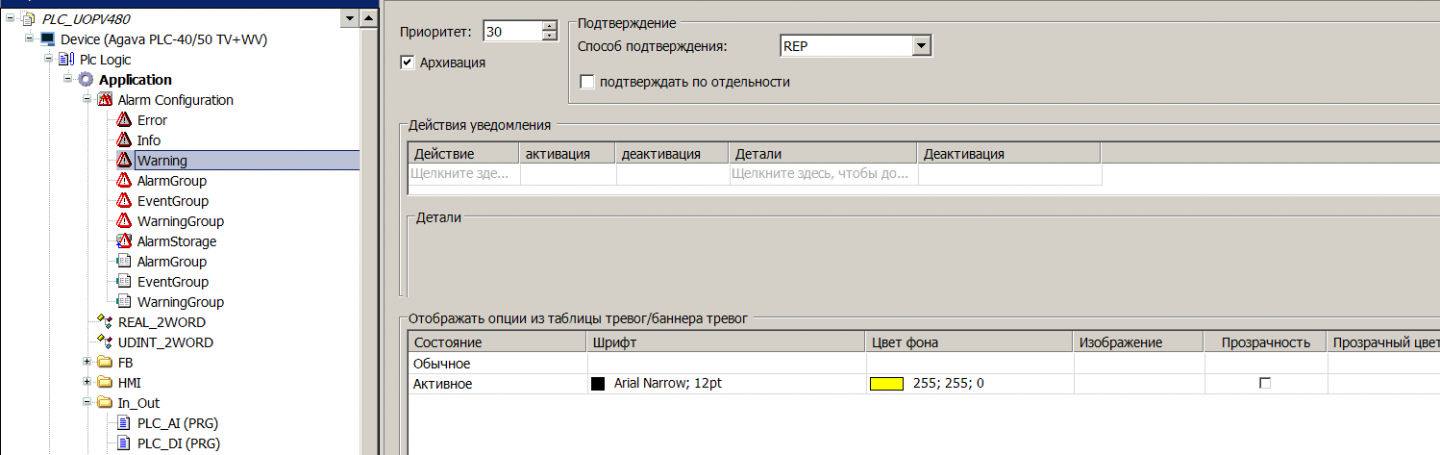Screen dimensions: 1440x455
Task: Toggle Прозрачность checkbox in Активное row
Action: [1264, 383]
